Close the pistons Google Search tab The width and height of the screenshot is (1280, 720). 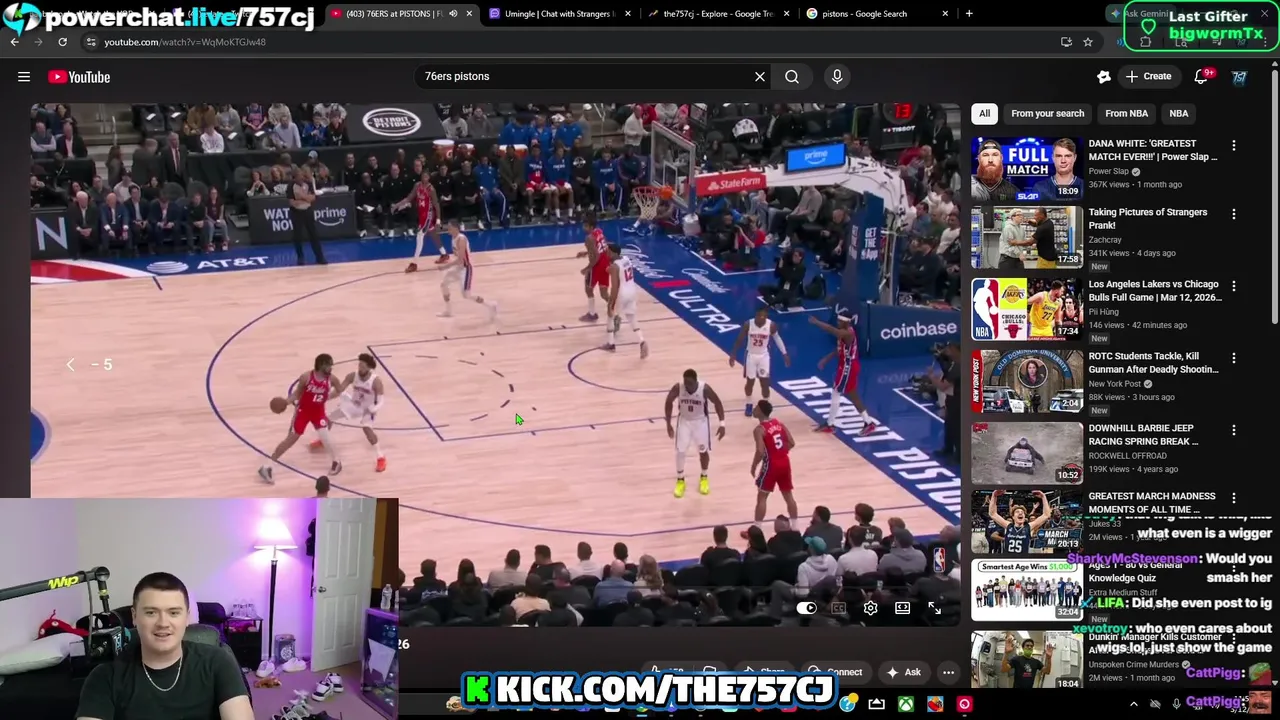945,14
